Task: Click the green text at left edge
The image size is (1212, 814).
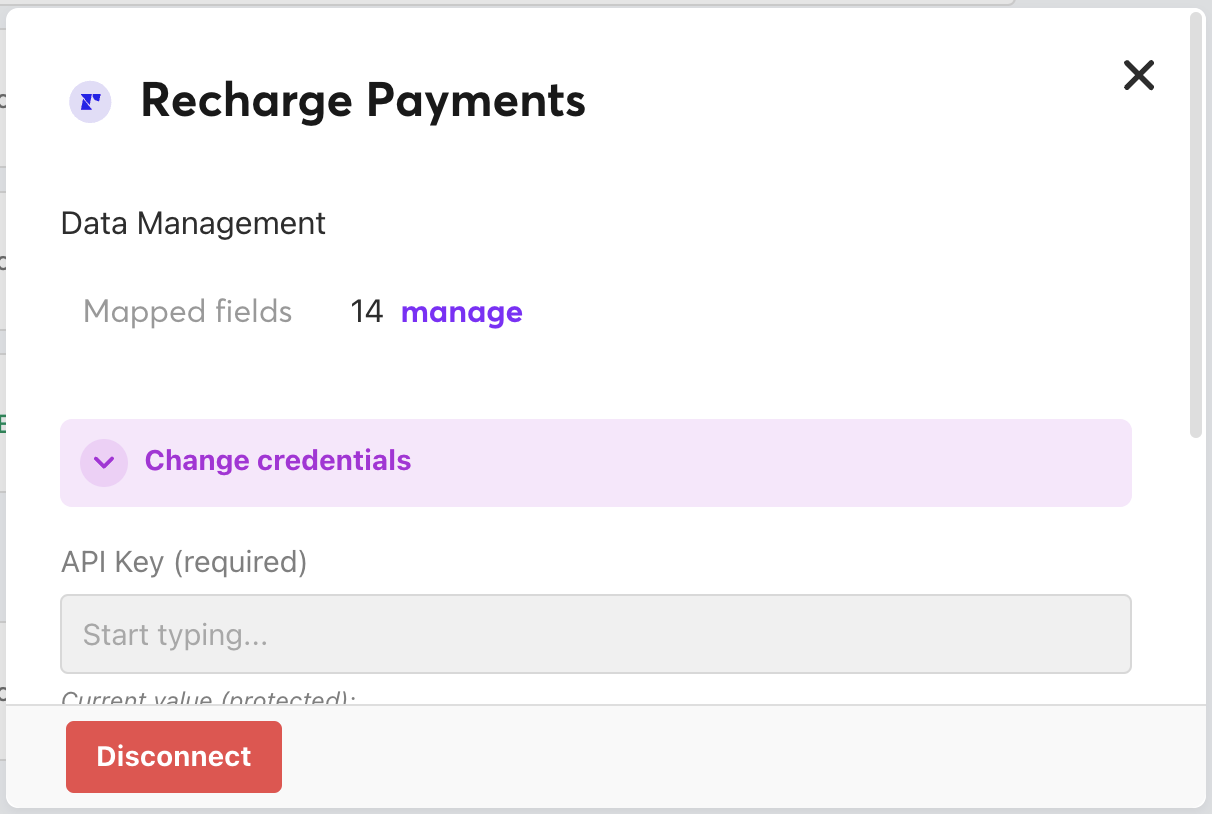Action: click(x=3, y=424)
